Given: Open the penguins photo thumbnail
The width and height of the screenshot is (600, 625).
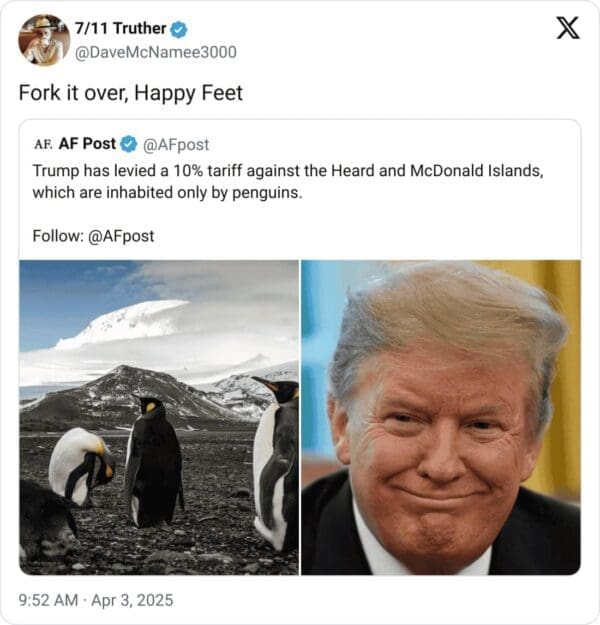Looking at the screenshot, I should click(159, 417).
